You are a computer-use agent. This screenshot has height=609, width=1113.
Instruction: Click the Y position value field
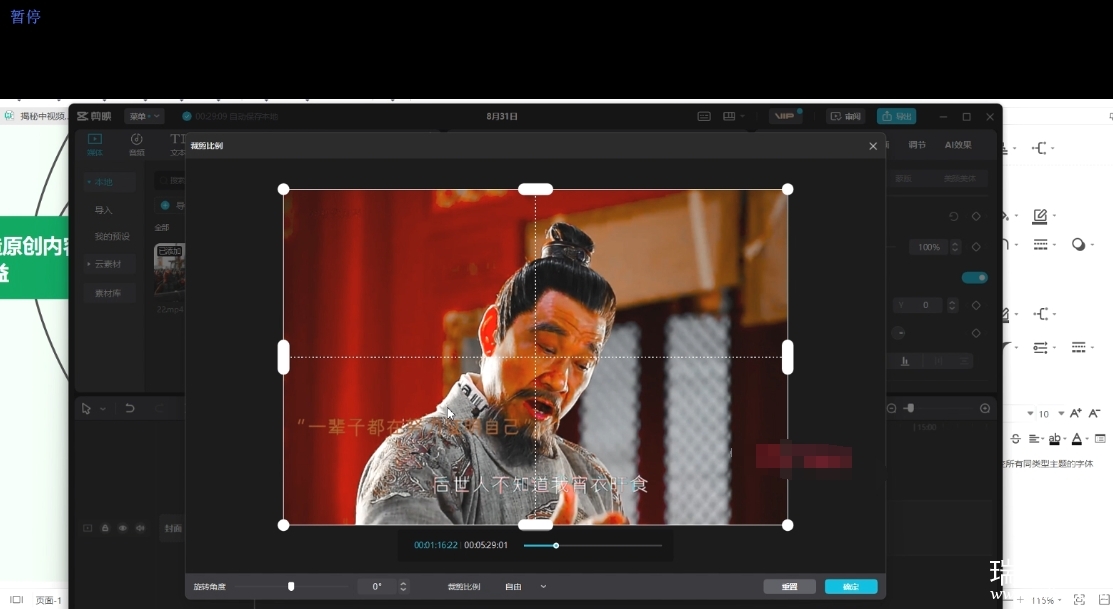coord(920,305)
